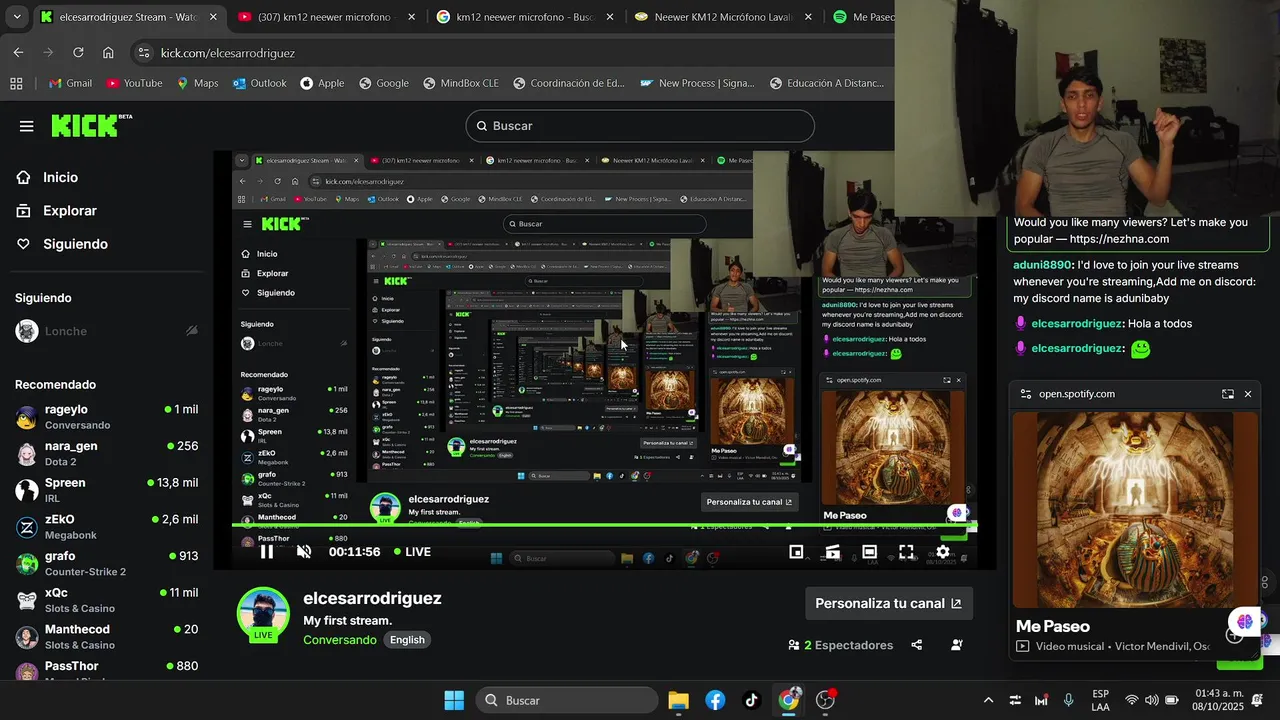
Task: Reload the Kick page
Action: (78, 52)
